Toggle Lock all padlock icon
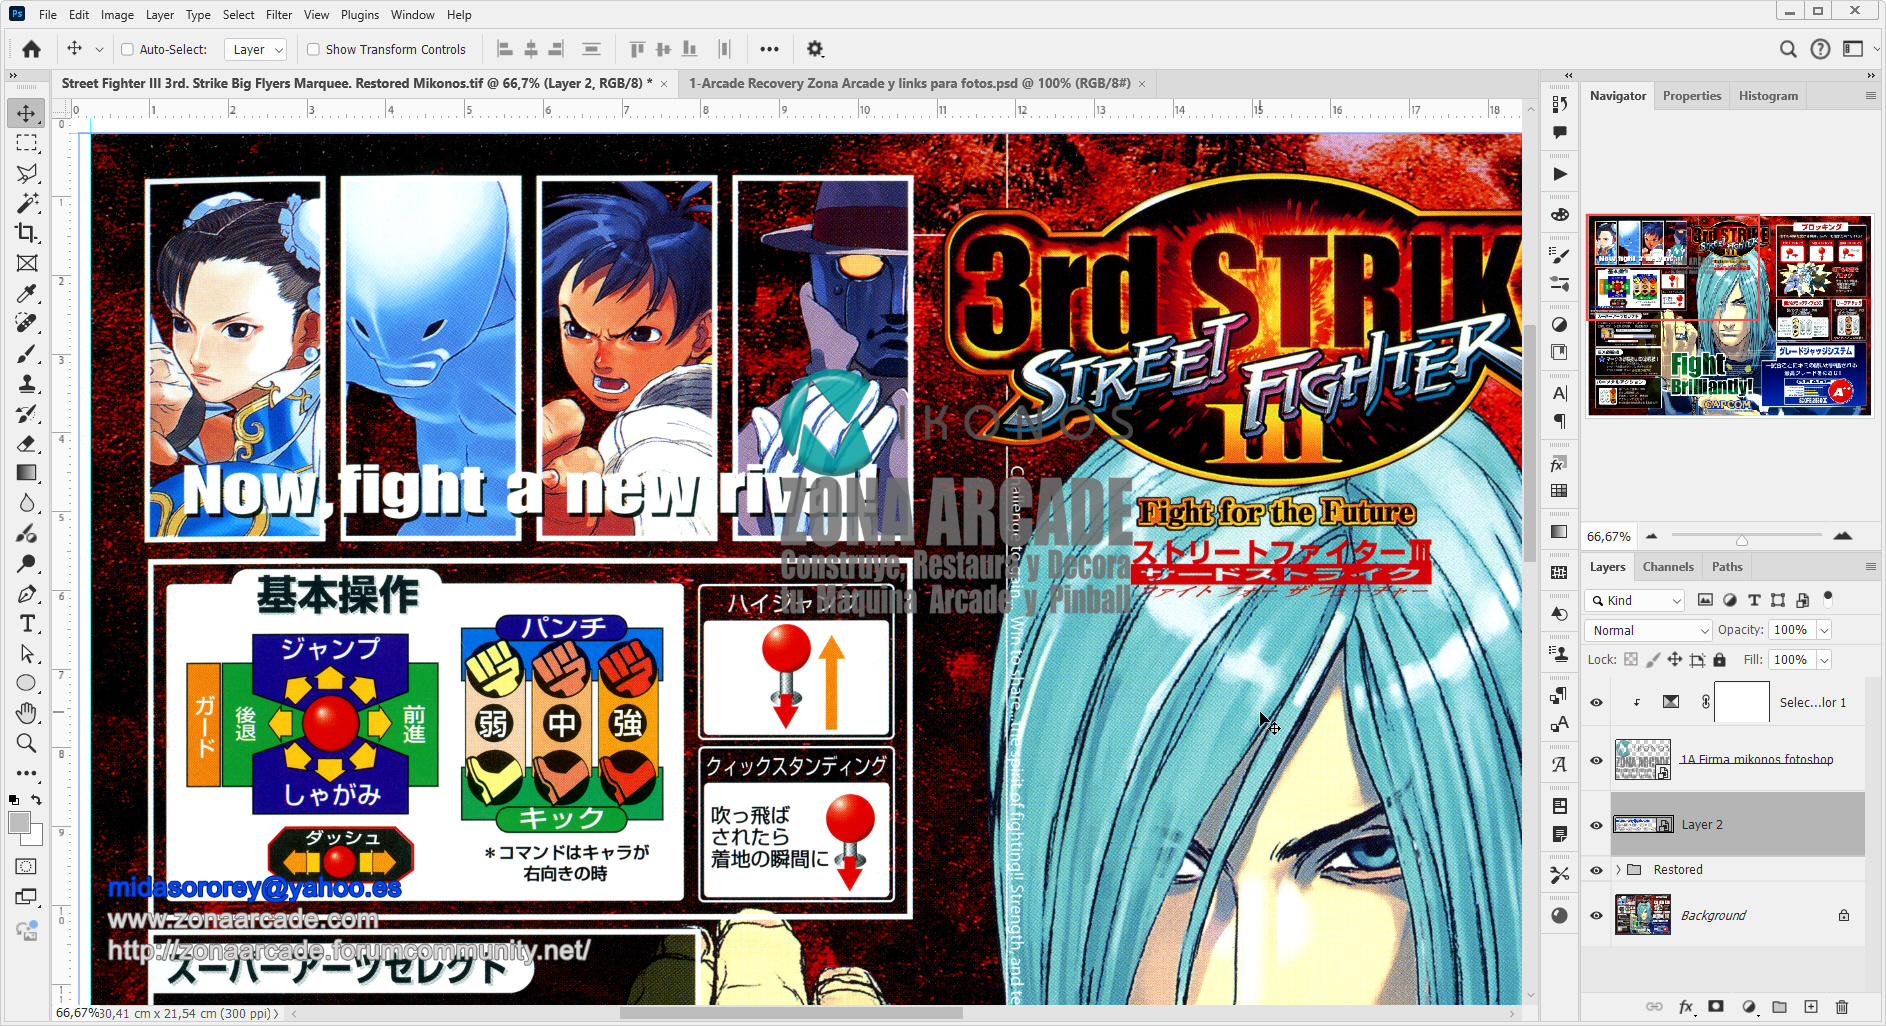 pos(1720,660)
